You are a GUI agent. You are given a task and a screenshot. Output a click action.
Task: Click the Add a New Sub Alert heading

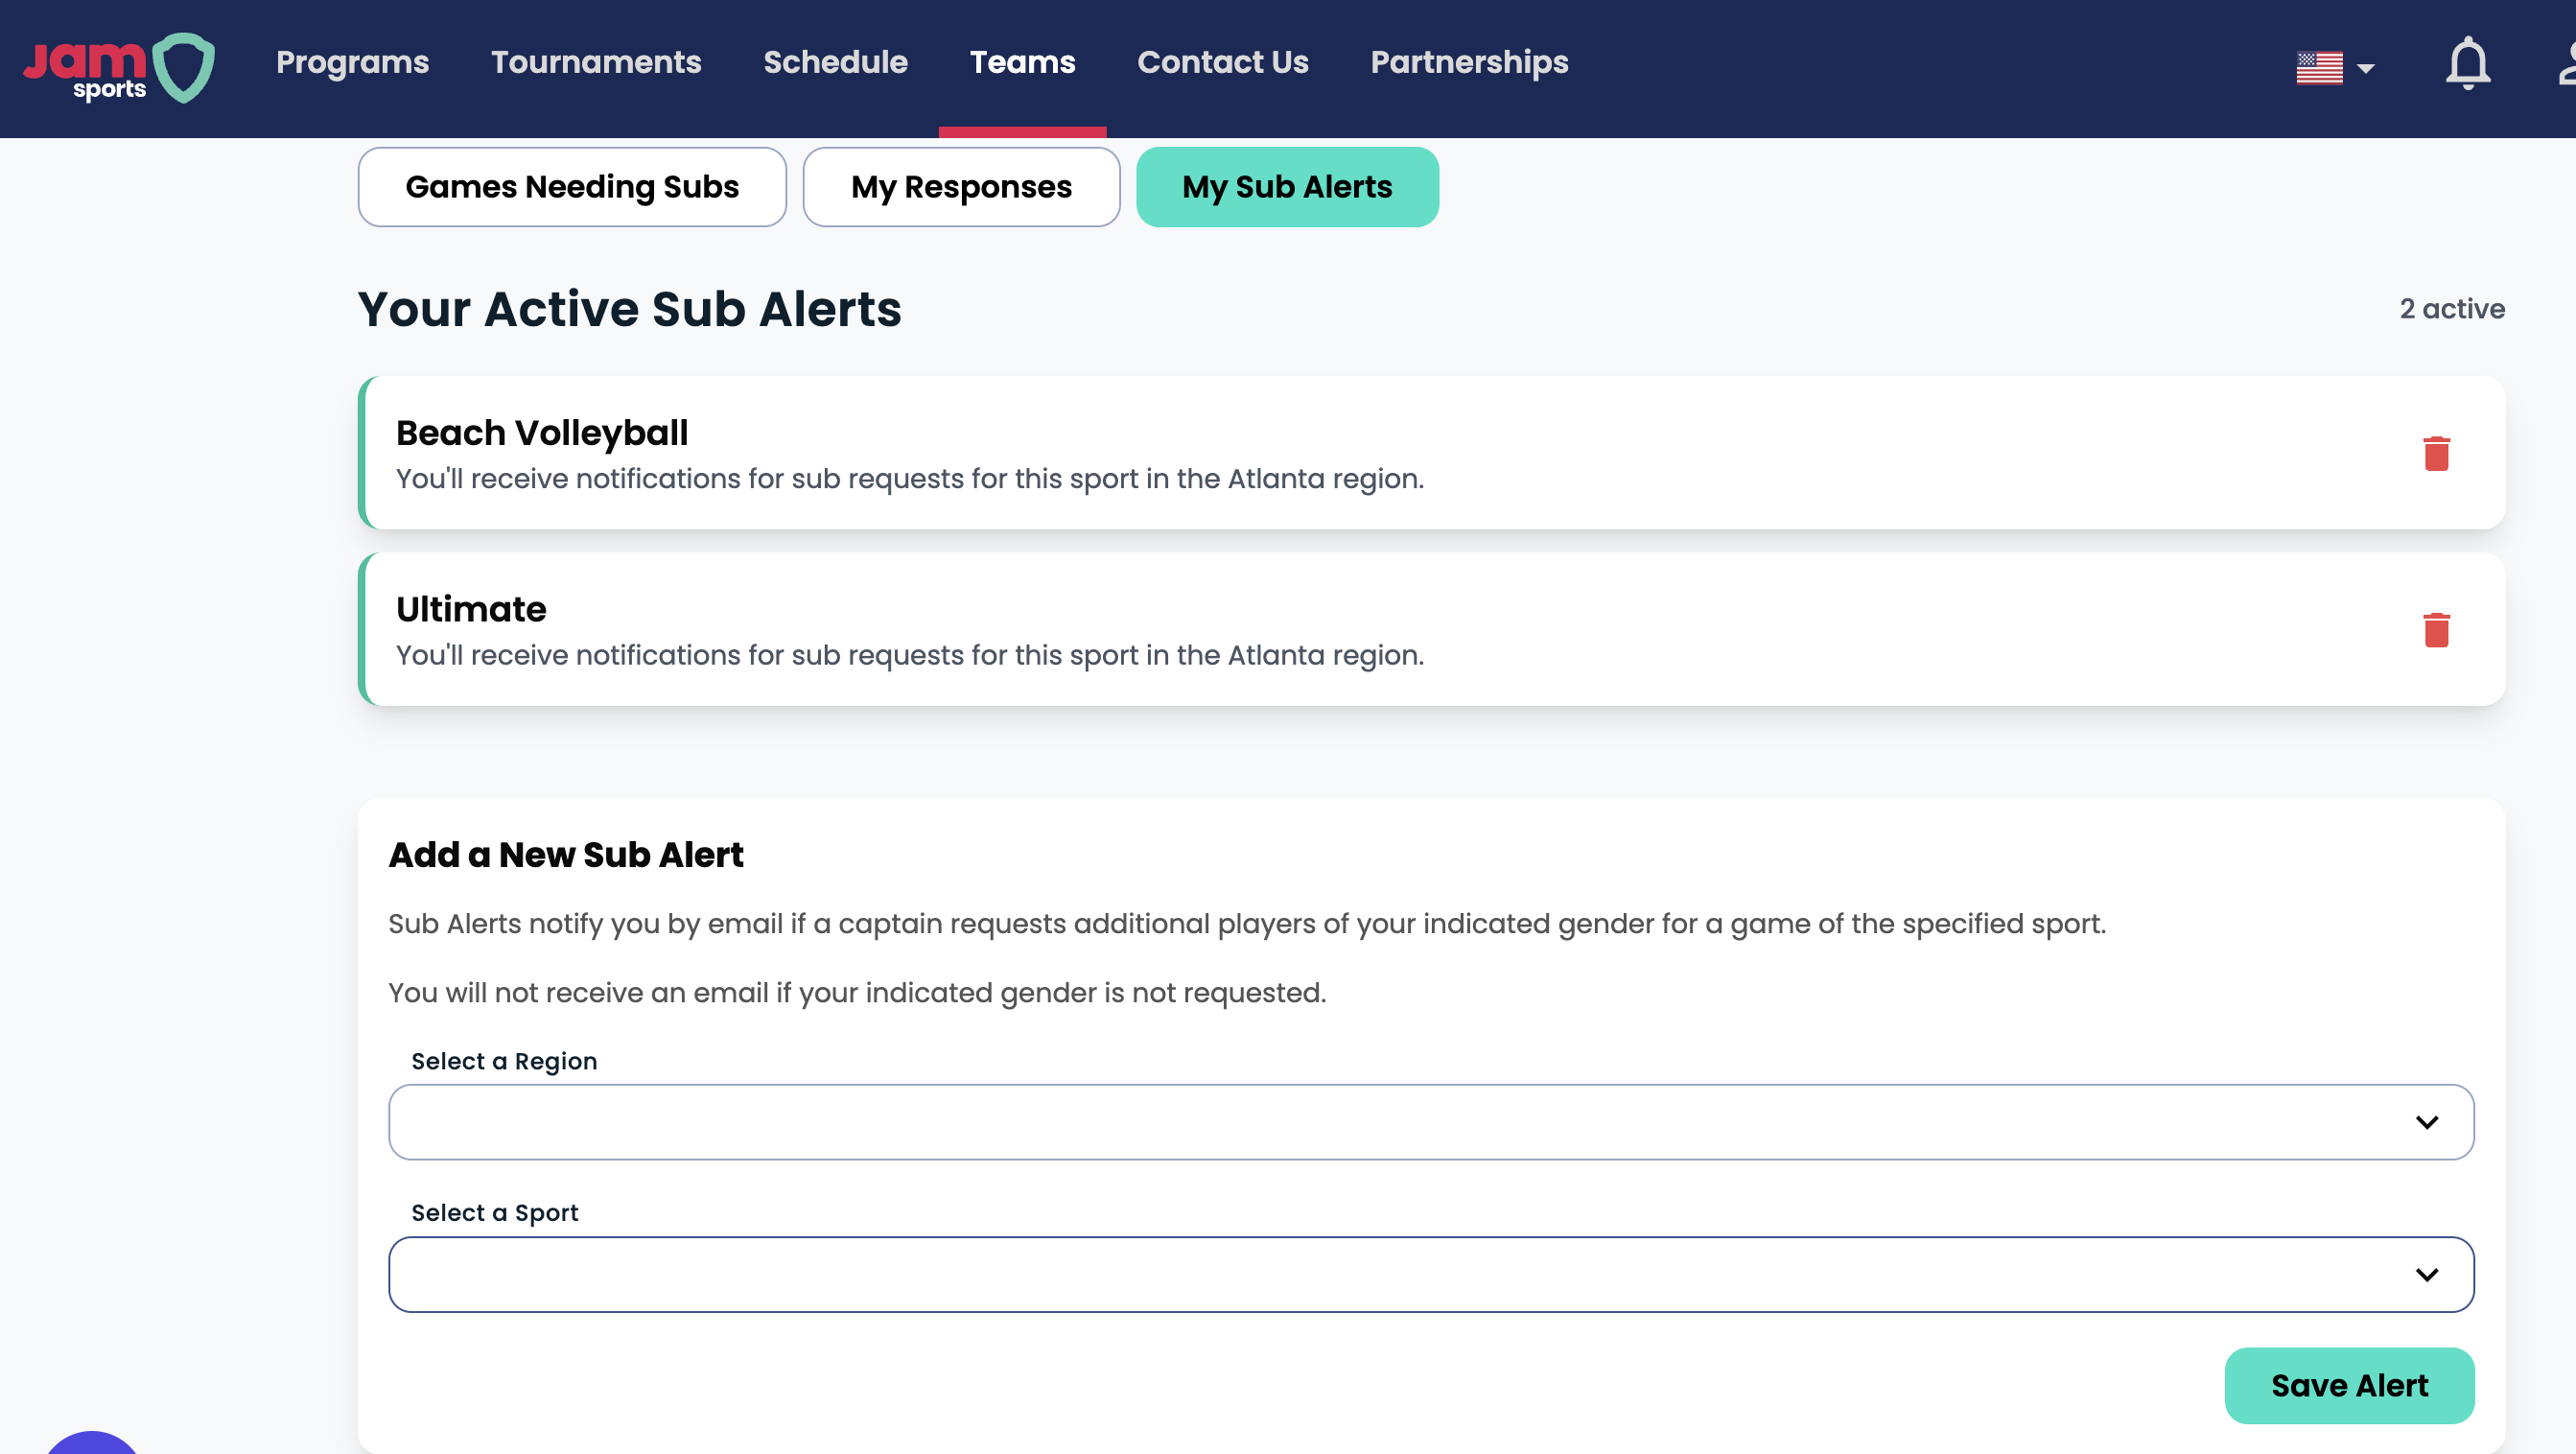[x=566, y=855]
